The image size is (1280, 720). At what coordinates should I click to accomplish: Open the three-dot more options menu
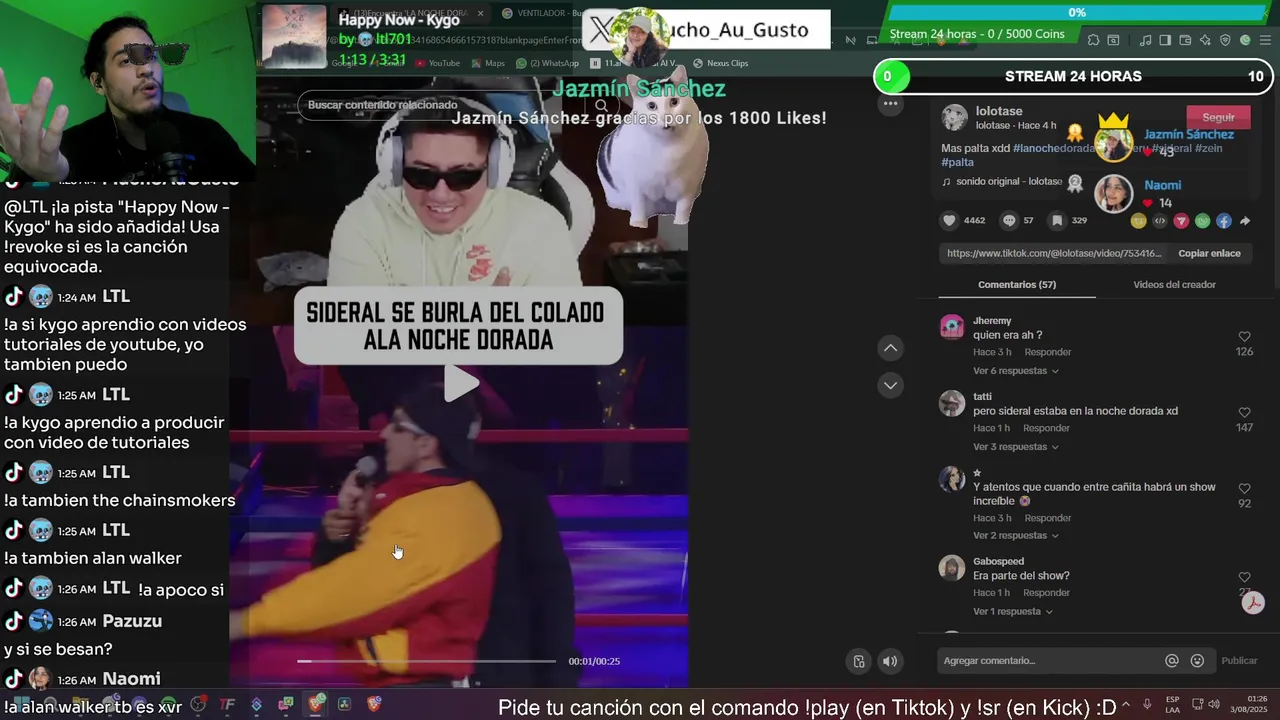[x=890, y=103]
